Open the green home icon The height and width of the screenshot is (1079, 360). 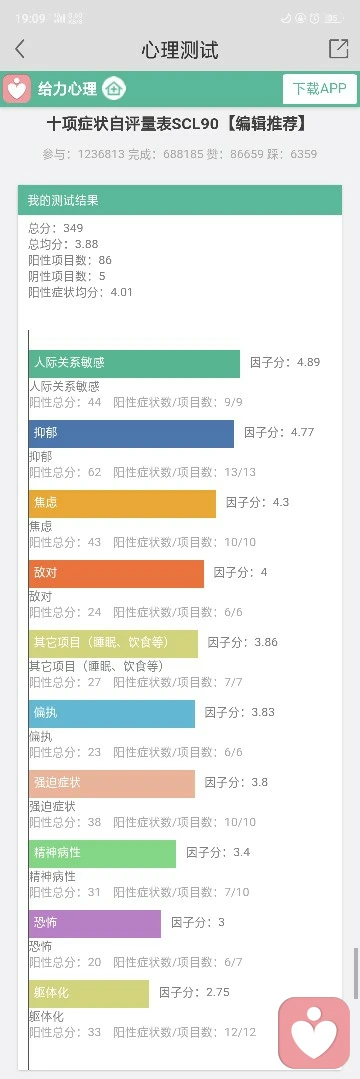(114, 89)
